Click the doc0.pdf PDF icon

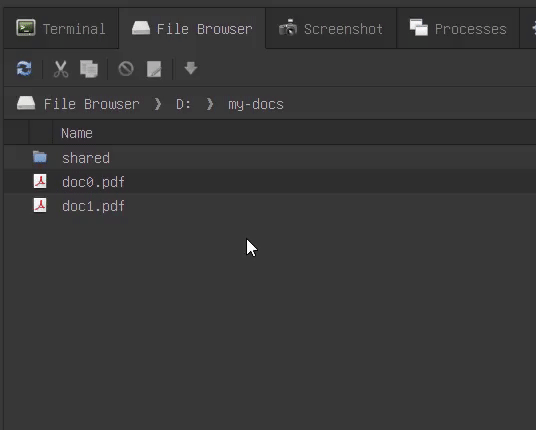40,182
